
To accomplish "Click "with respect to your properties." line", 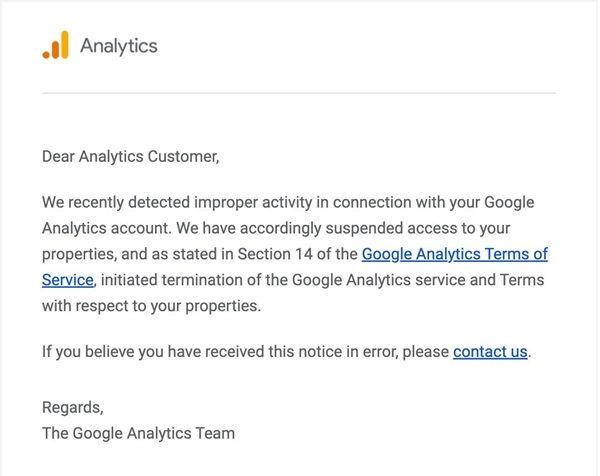I will [150, 306].
